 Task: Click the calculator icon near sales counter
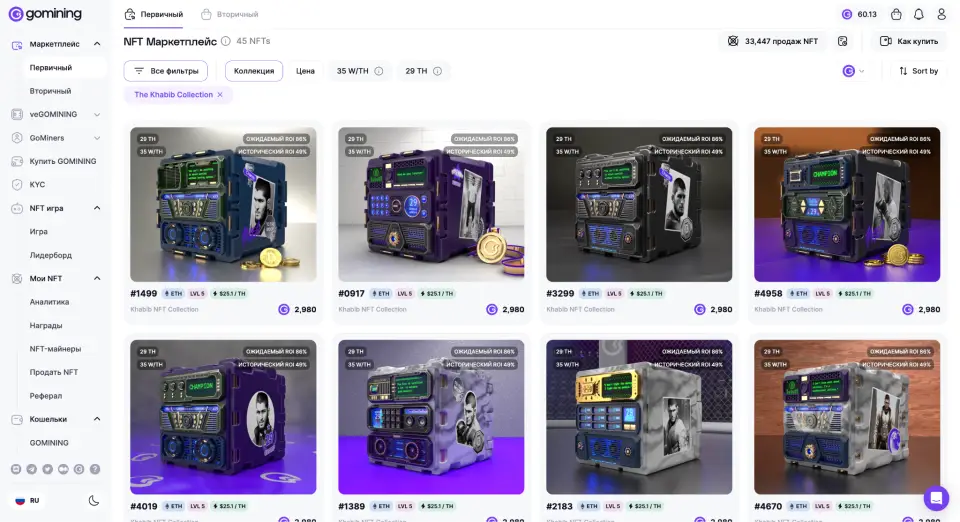point(842,41)
